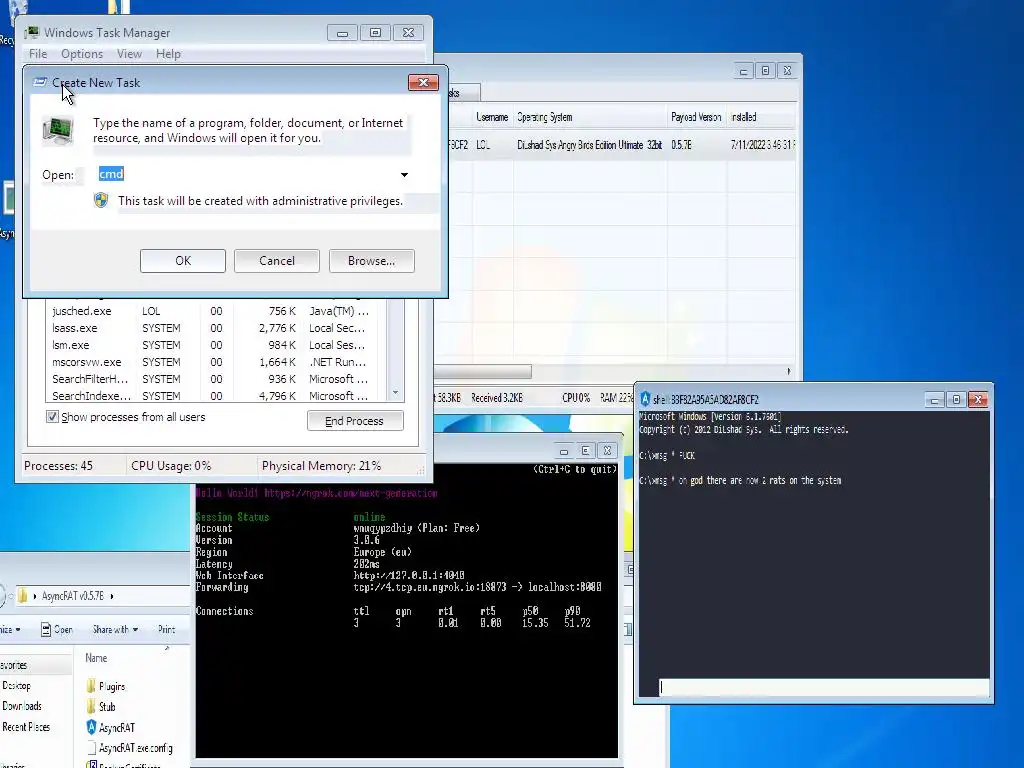The width and height of the screenshot is (1024, 768).
Task: Open Downloads in explorer favorites
Action: point(22,706)
